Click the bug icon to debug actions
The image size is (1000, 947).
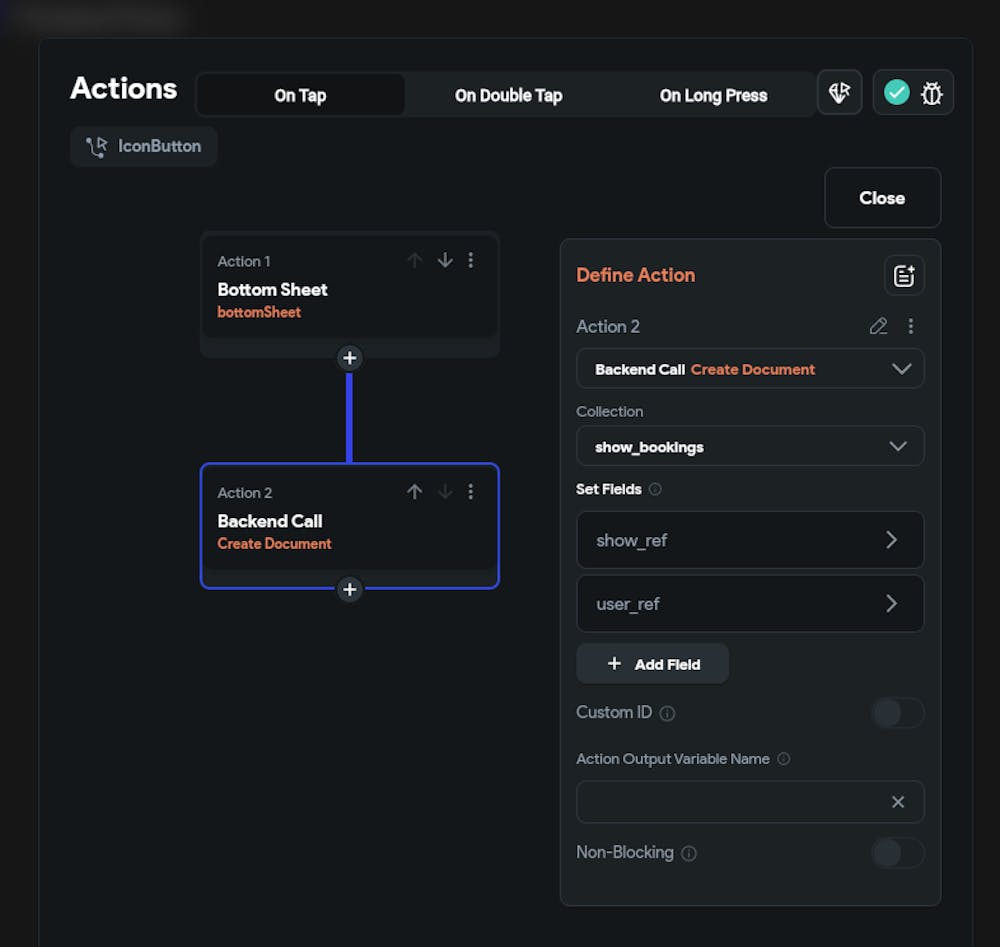click(x=931, y=92)
